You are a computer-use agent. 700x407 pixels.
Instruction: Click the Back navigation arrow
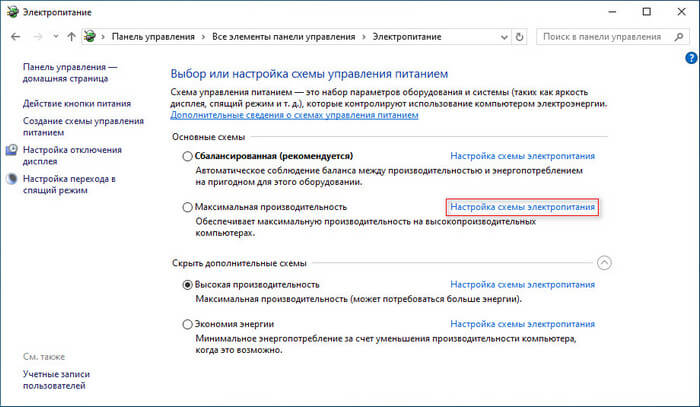coord(16,37)
